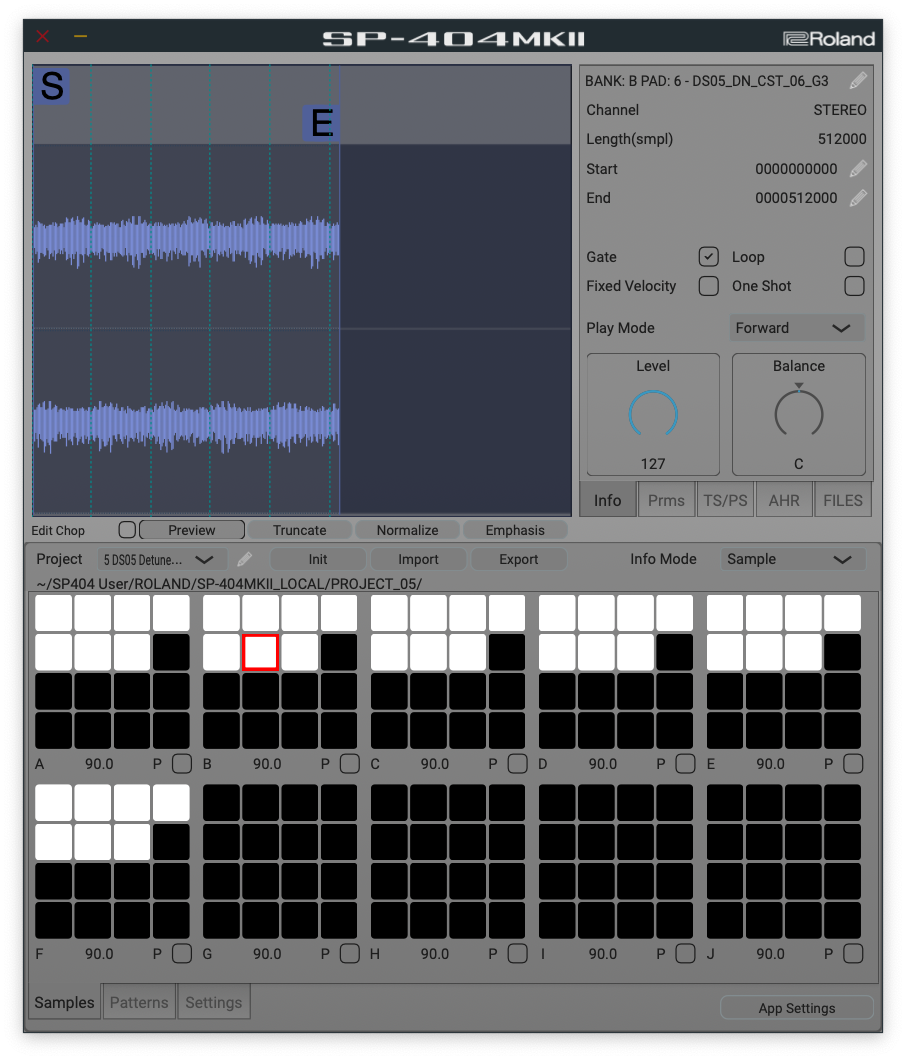This screenshot has height=1060, width=906.
Task: Minimize the SP-404MKII window
Action: (x=80, y=37)
